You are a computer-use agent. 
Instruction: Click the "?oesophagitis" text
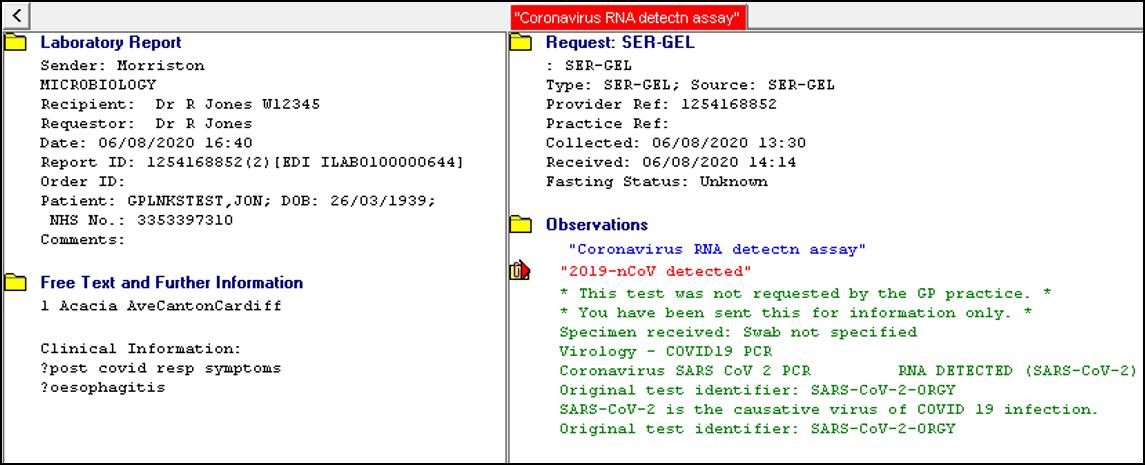103,387
